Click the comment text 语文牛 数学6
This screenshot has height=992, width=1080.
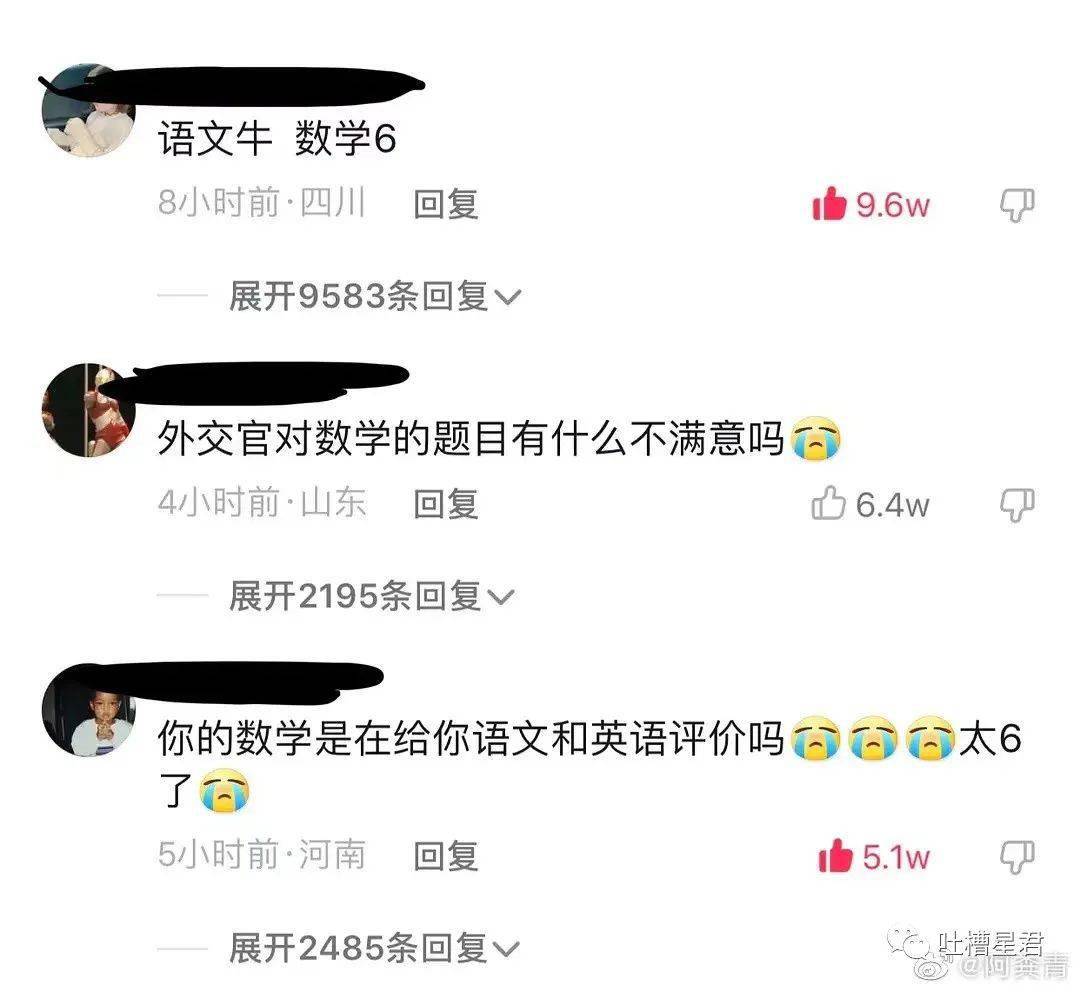pyautogui.click(x=277, y=138)
